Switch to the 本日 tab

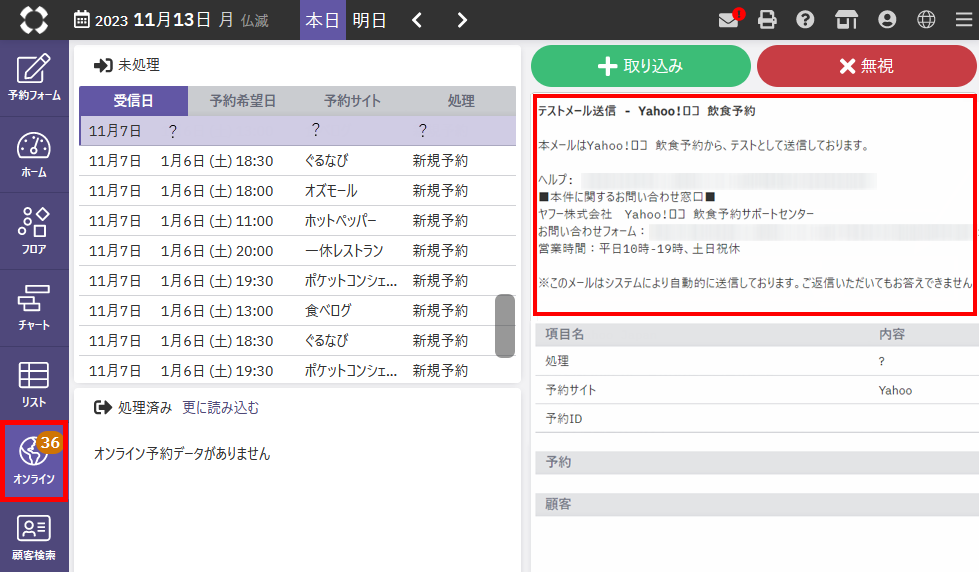(322, 20)
